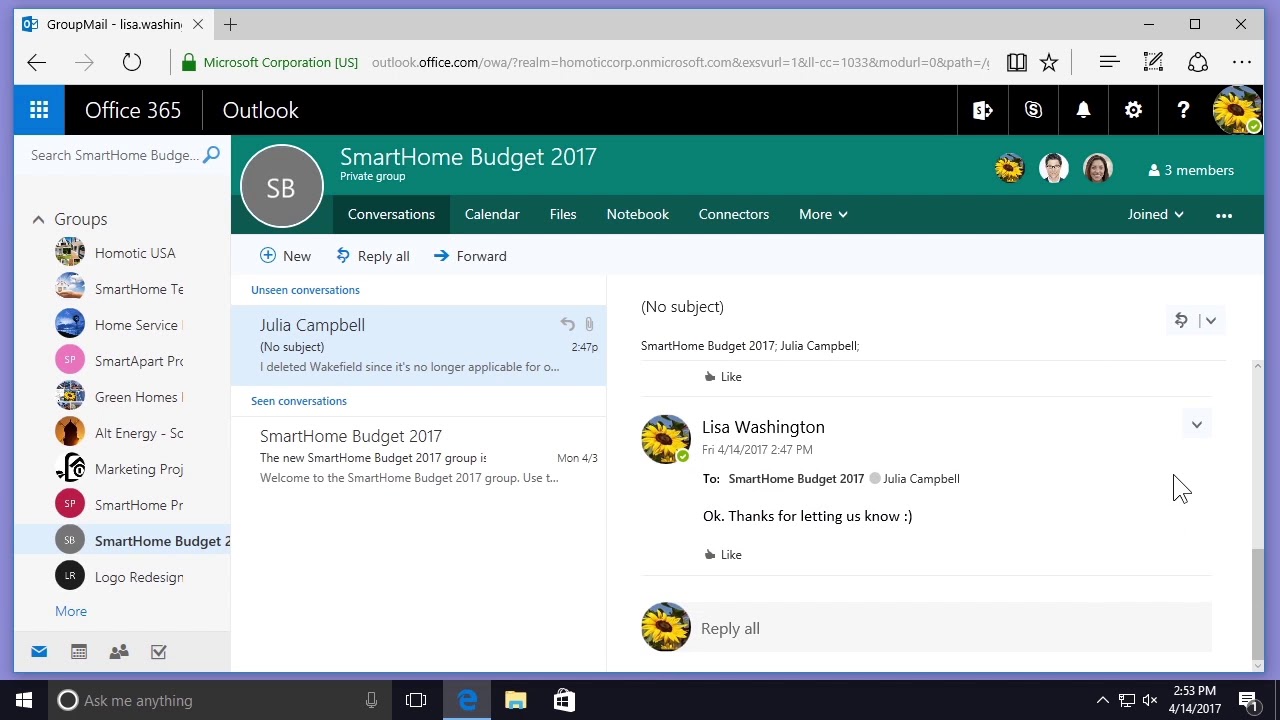
Task: Open Marketing Proj group
Action: [122, 469]
